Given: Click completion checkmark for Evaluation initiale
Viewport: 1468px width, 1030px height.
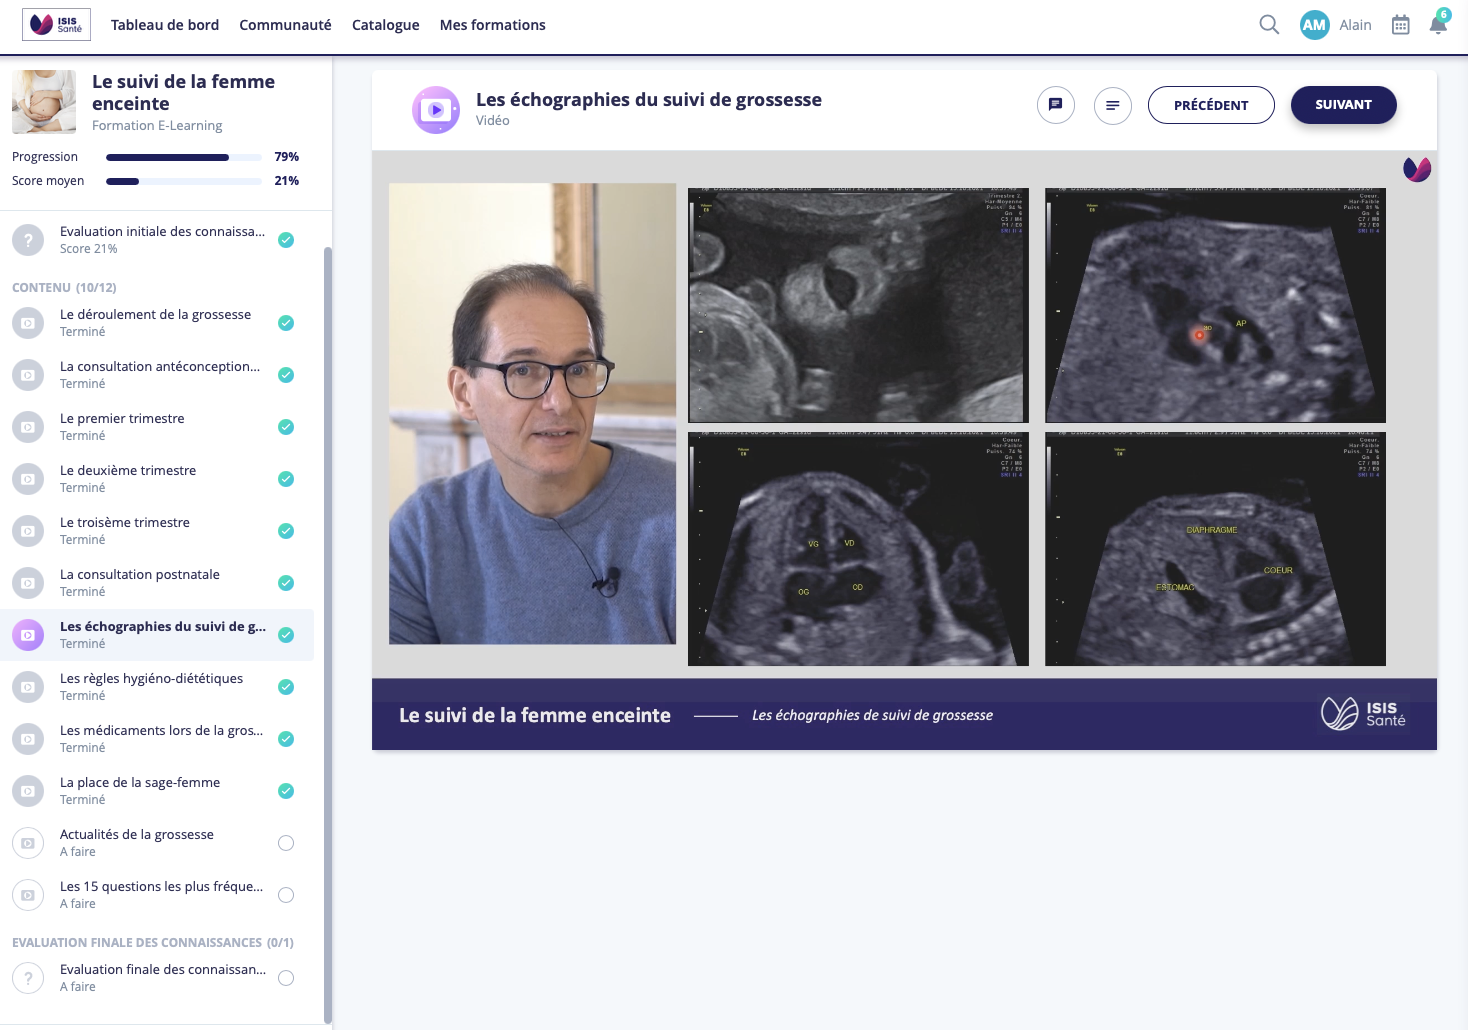Looking at the screenshot, I should (x=286, y=240).
